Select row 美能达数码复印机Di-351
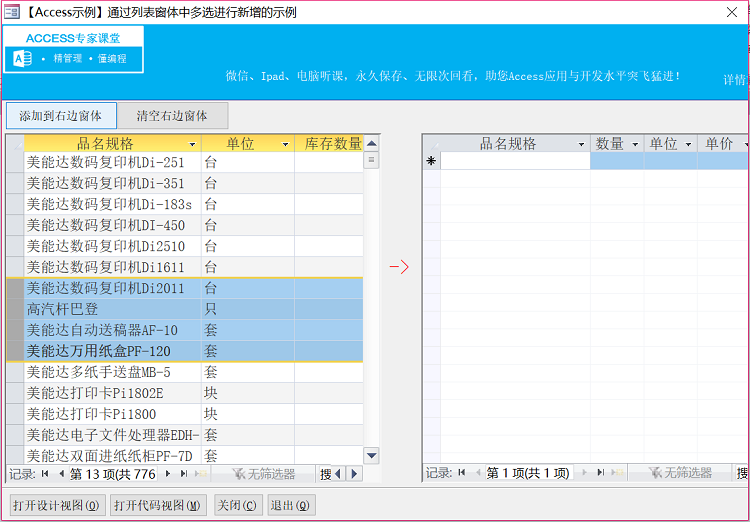The image size is (750, 522). click(185, 183)
